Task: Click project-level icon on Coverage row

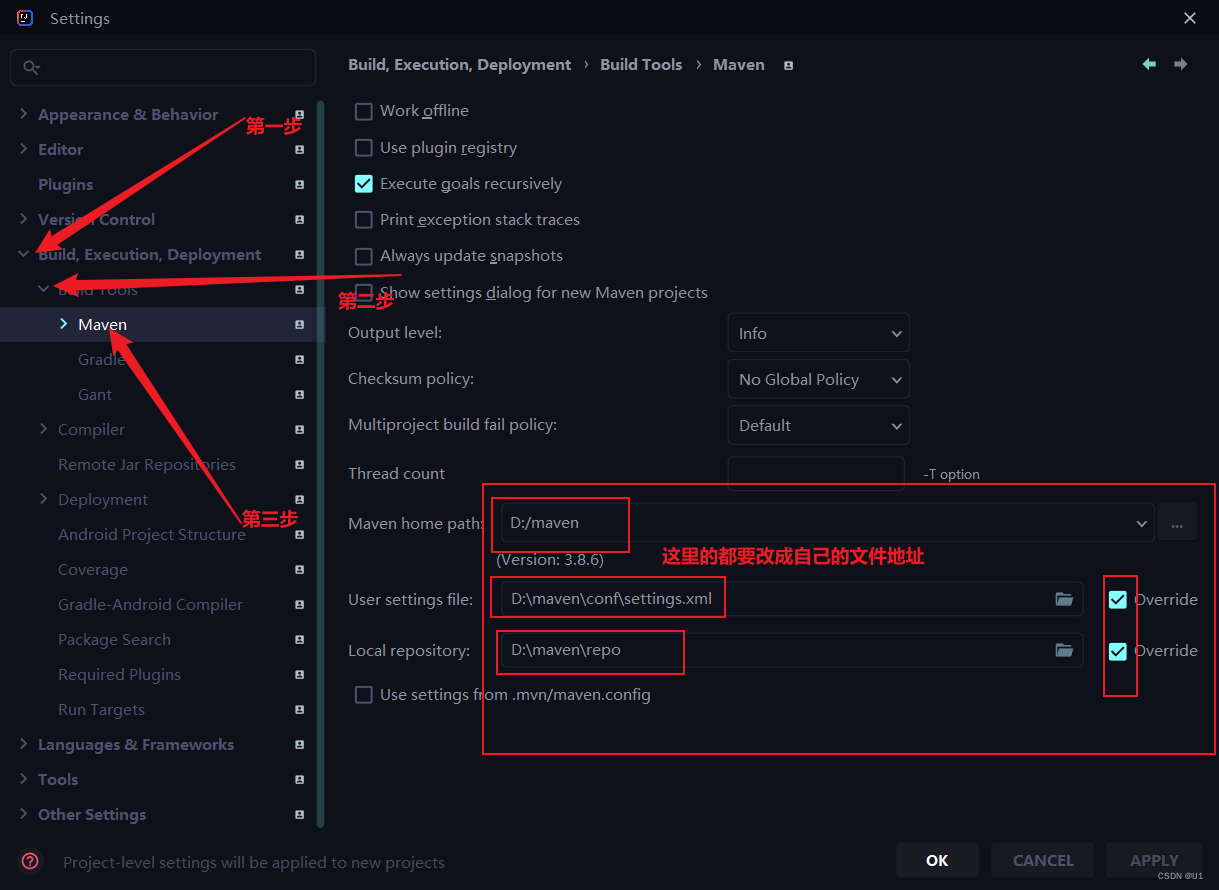Action: click(x=299, y=570)
